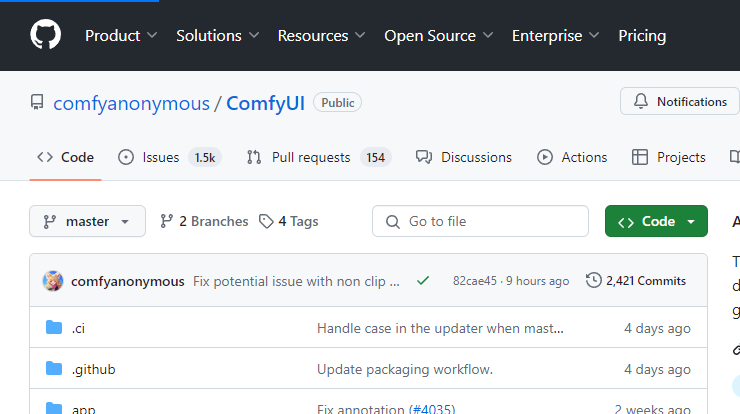
Task: Expand the Solutions menu
Action: pyautogui.click(x=217, y=36)
